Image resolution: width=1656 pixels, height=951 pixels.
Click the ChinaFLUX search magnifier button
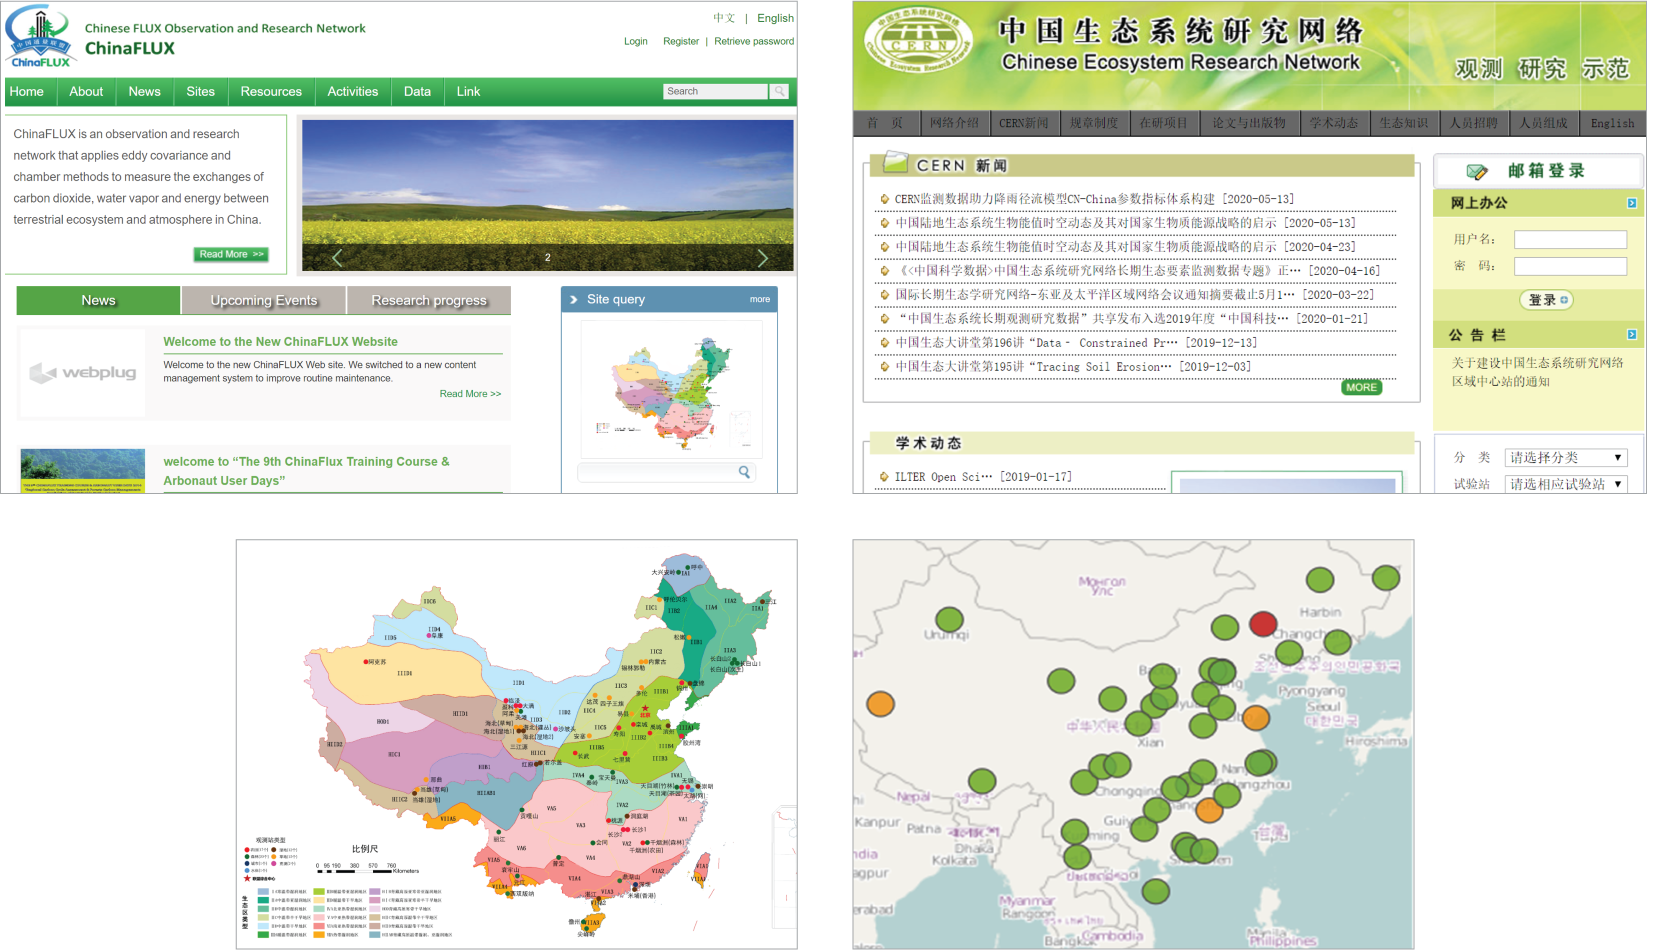tap(779, 91)
